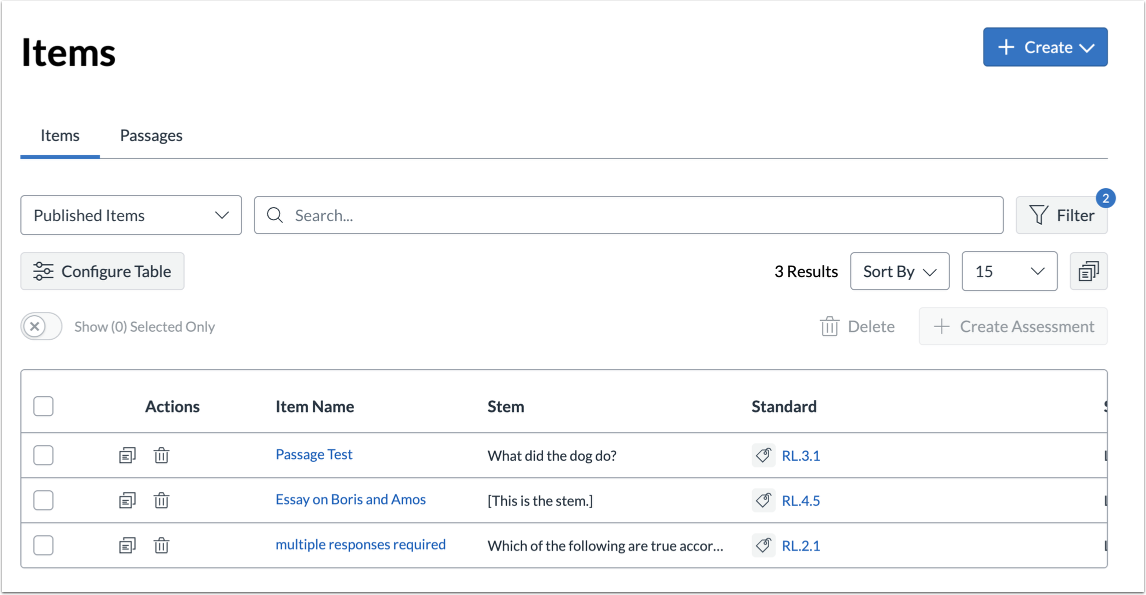Screen dimensions: 1146x595
Task: Click the Search input field
Action: (x=640, y=215)
